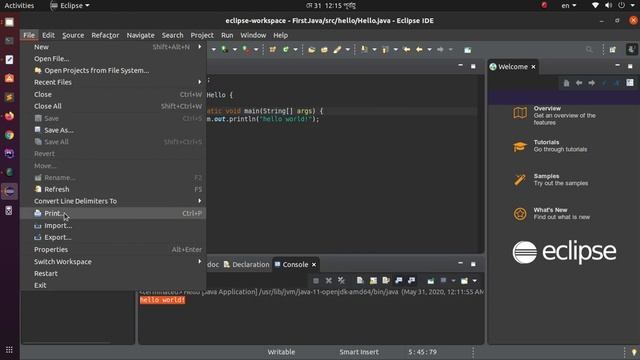Toggle Show Console on Standard Out icon
The height and width of the screenshot is (360, 640).
(x=399, y=280)
